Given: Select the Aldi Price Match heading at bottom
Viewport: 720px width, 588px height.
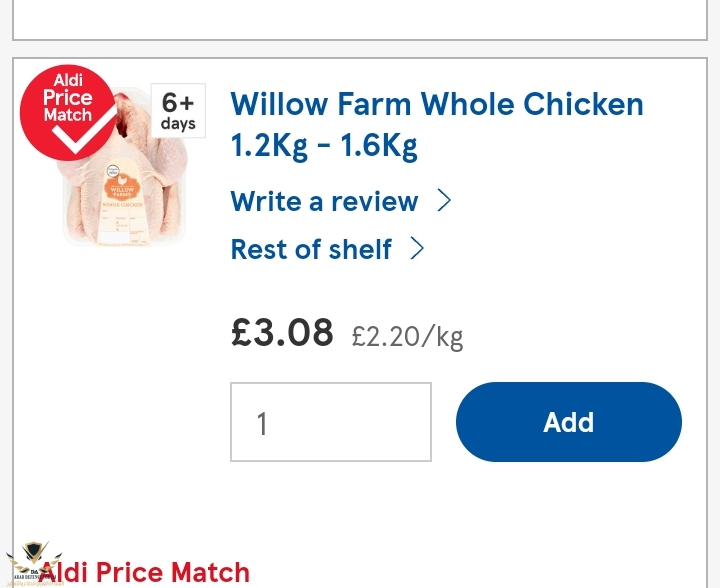Looking at the screenshot, I should [x=145, y=573].
